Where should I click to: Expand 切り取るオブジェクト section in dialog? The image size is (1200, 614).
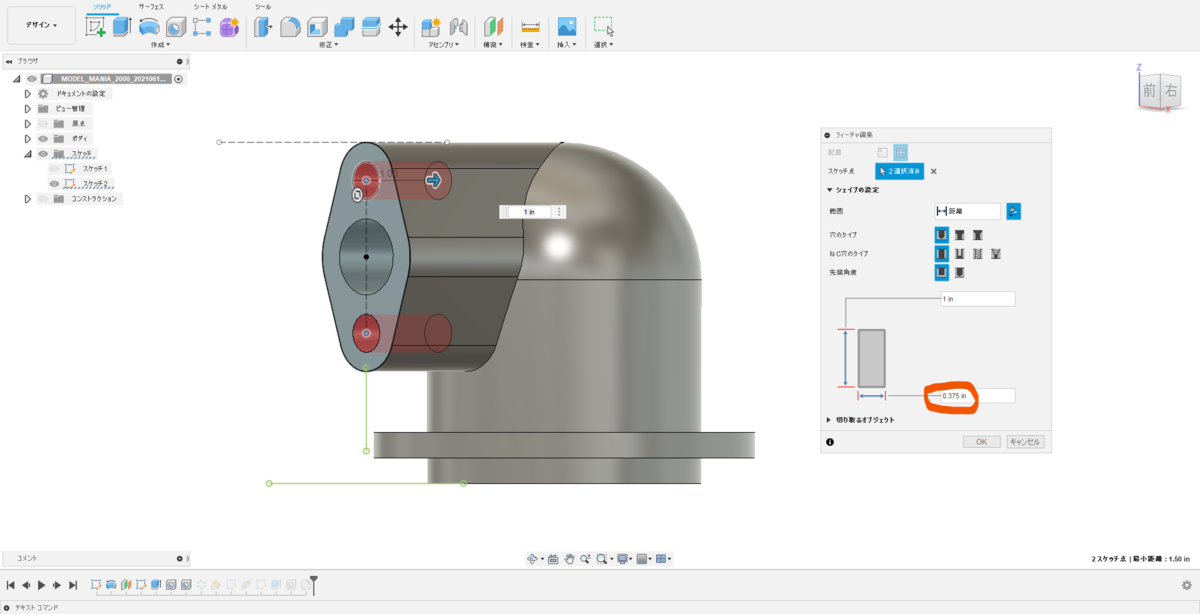(x=829, y=420)
